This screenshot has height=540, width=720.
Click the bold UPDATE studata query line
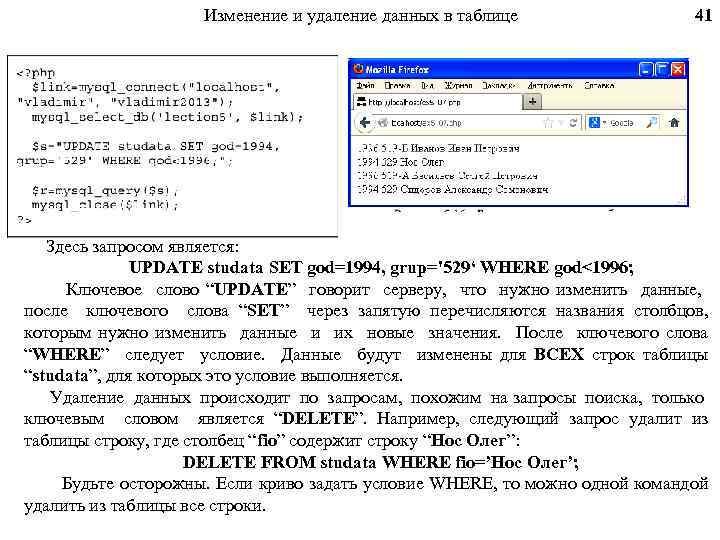click(381, 268)
